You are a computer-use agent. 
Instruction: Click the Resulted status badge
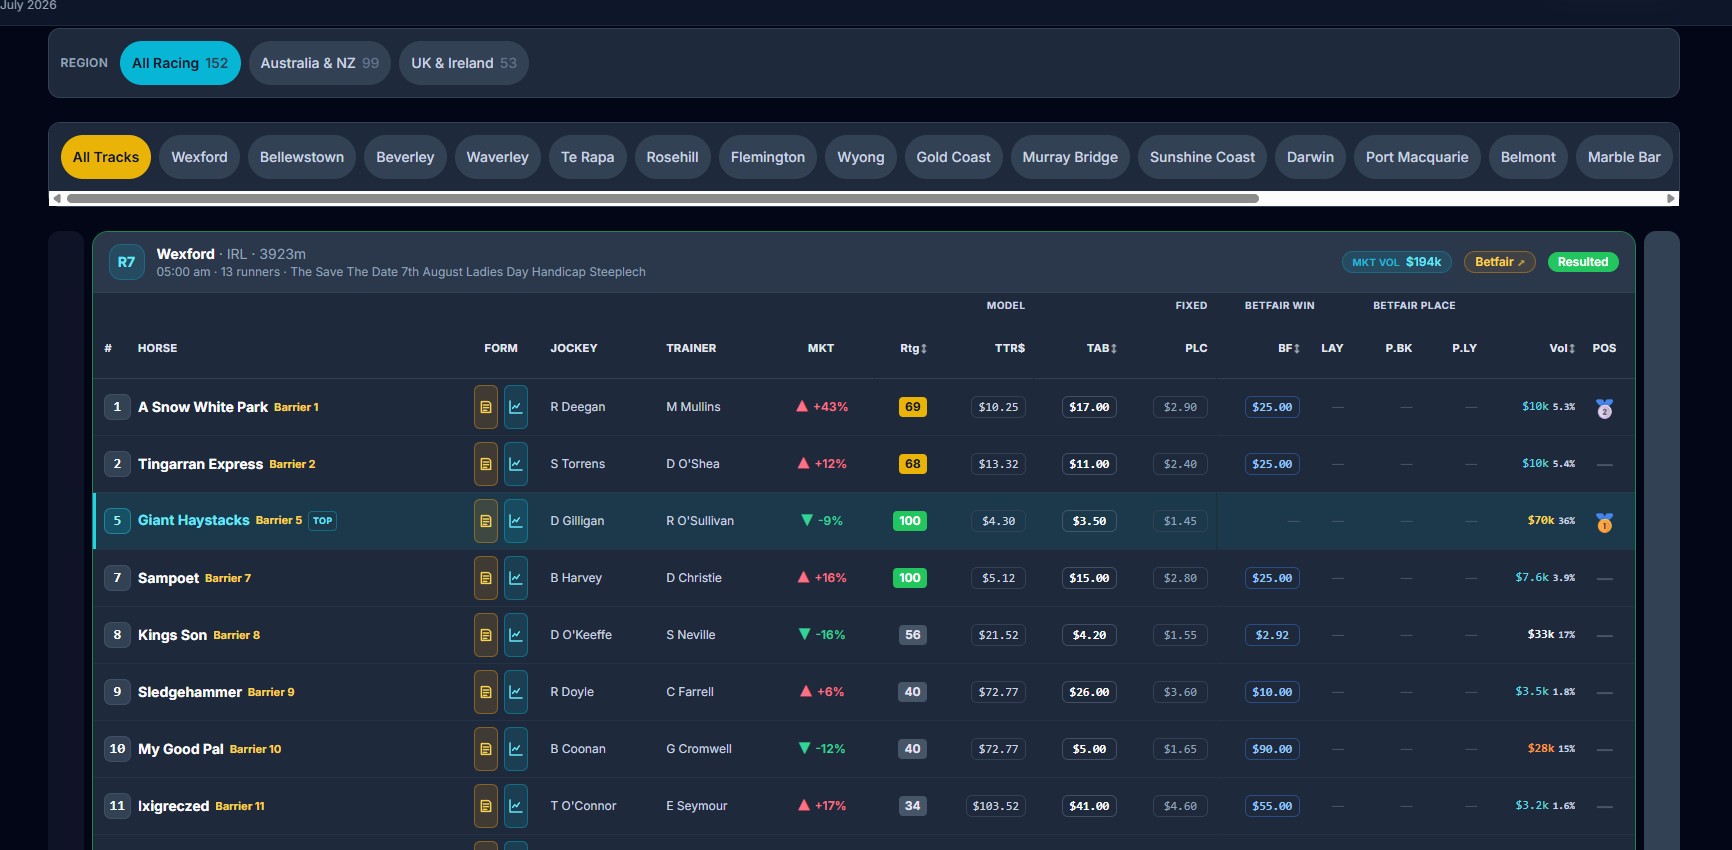[x=1583, y=262]
